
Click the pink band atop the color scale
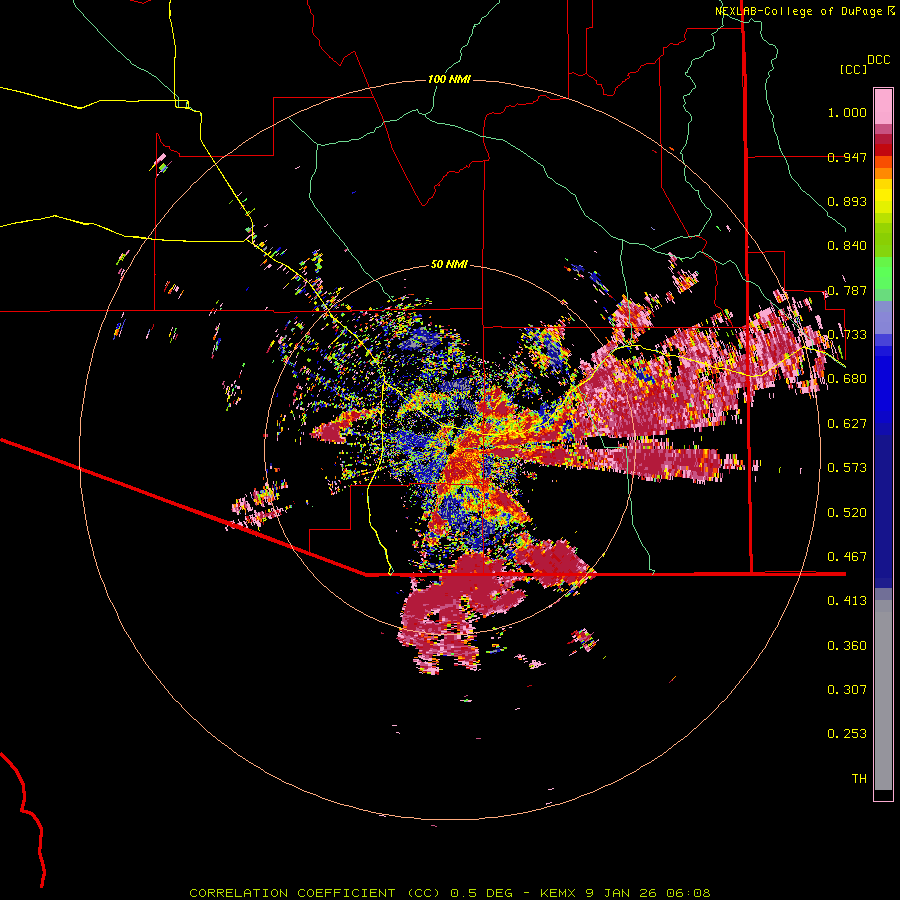pyautogui.click(x=883, y=106)
